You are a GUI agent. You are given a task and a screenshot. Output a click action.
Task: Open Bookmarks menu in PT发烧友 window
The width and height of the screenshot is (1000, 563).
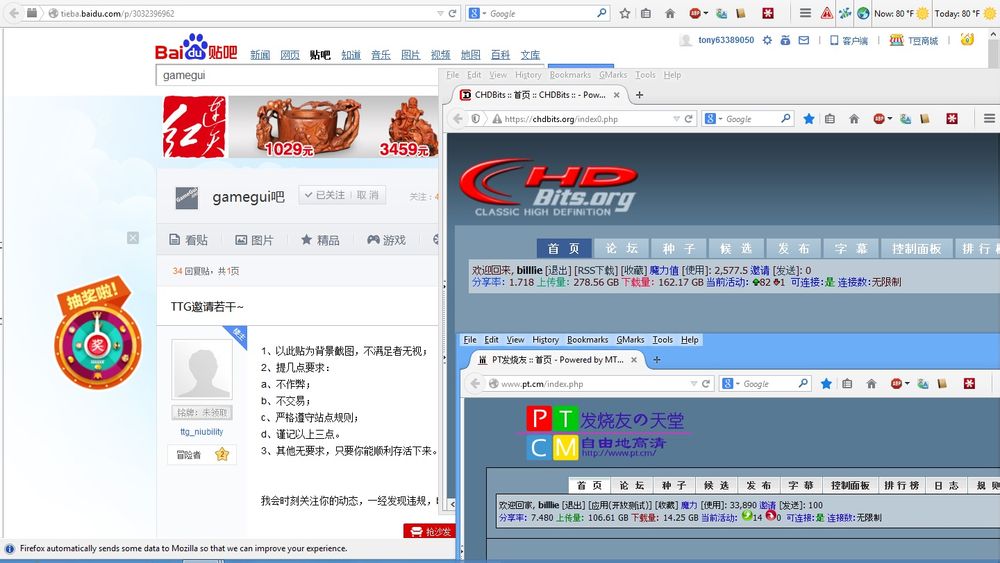click(x=587, y=340)
